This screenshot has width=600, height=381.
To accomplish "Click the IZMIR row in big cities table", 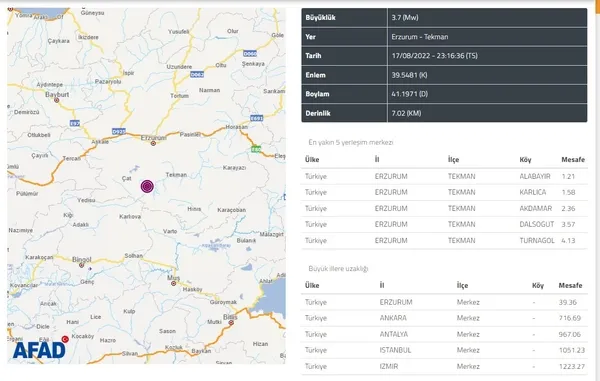I will 444,366.
